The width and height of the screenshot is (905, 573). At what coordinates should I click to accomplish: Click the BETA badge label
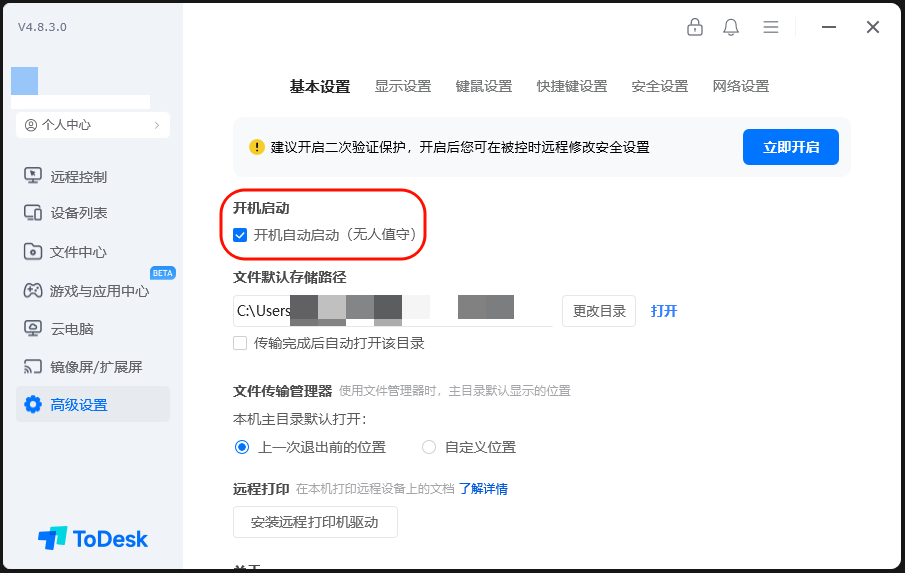[x=163, y=273]
